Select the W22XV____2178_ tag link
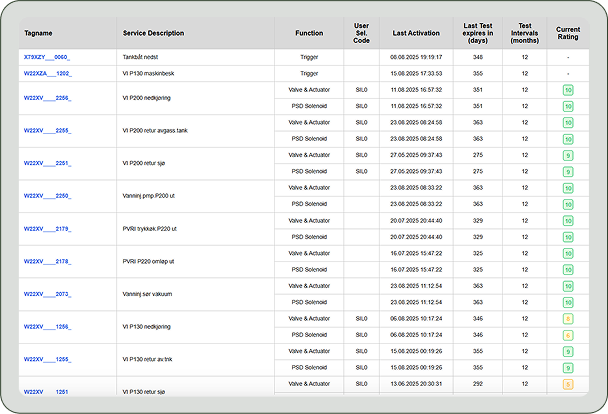The width and height of the screenshot is (608, 414). tap(47, 261)
